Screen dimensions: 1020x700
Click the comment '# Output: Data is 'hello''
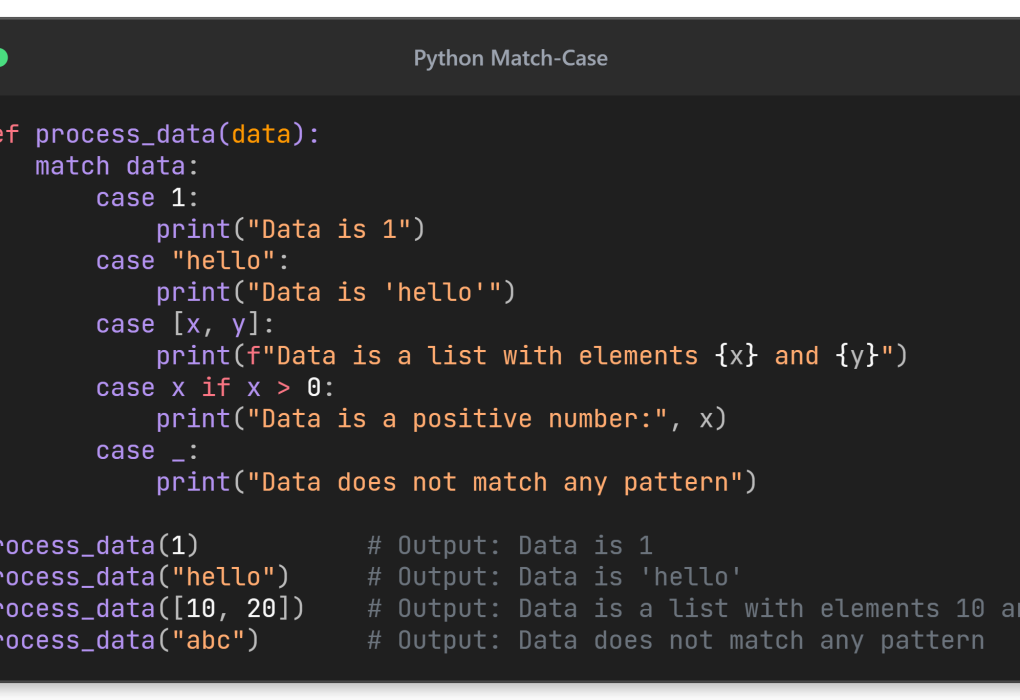coord(554,577)
